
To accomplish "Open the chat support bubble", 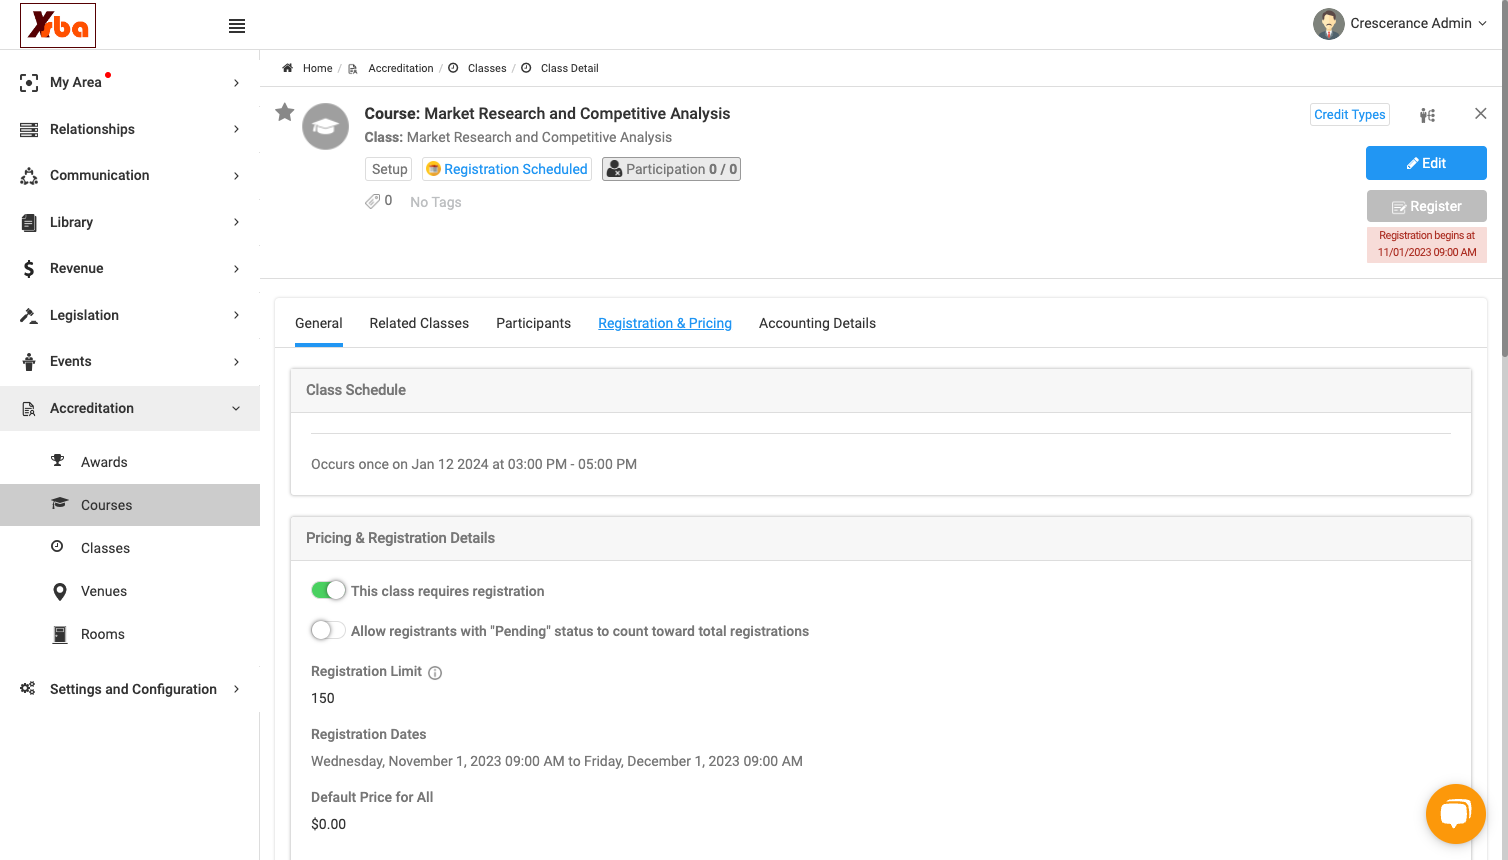I will point(1455,813).
